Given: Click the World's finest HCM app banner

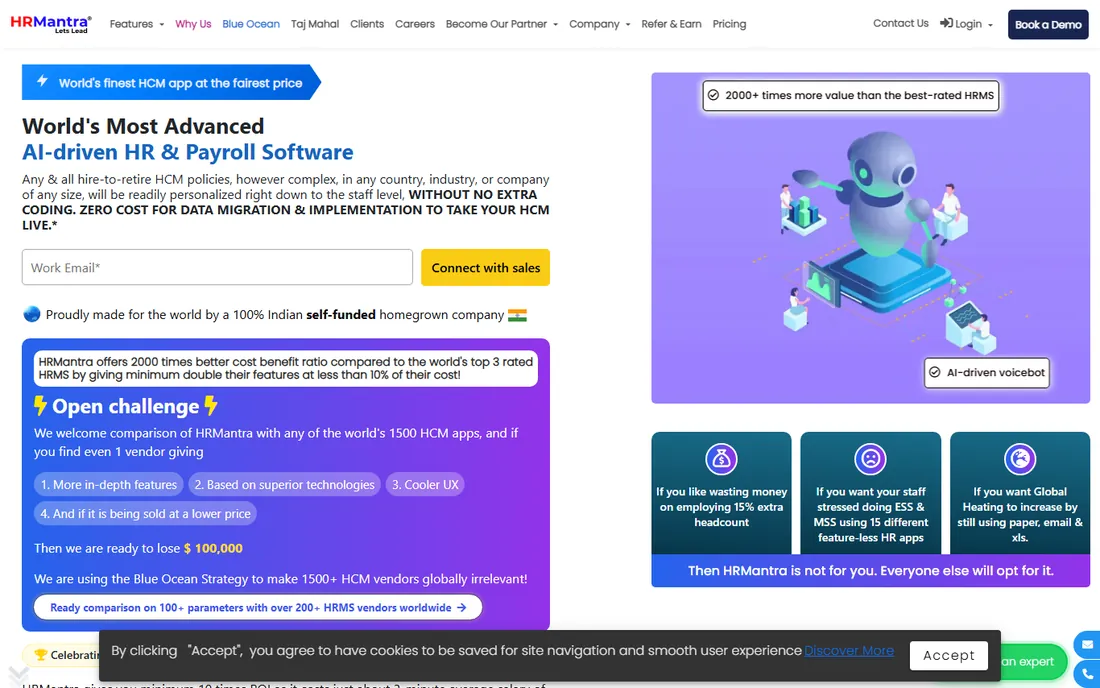Looking at the screenshot, I should click(x=171, y=82).
